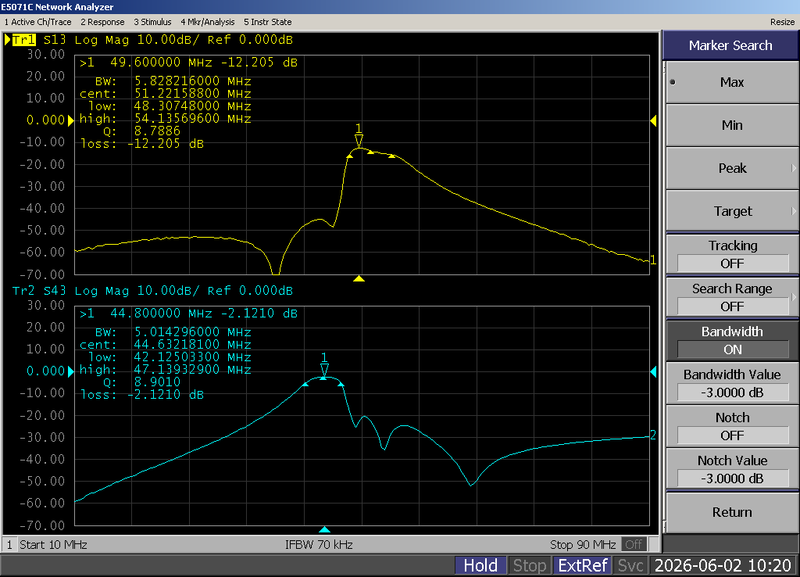Open the Stimulus menu
Image resolution: width=800 pixels, height=577 pixels.
[x=153, y=22]
